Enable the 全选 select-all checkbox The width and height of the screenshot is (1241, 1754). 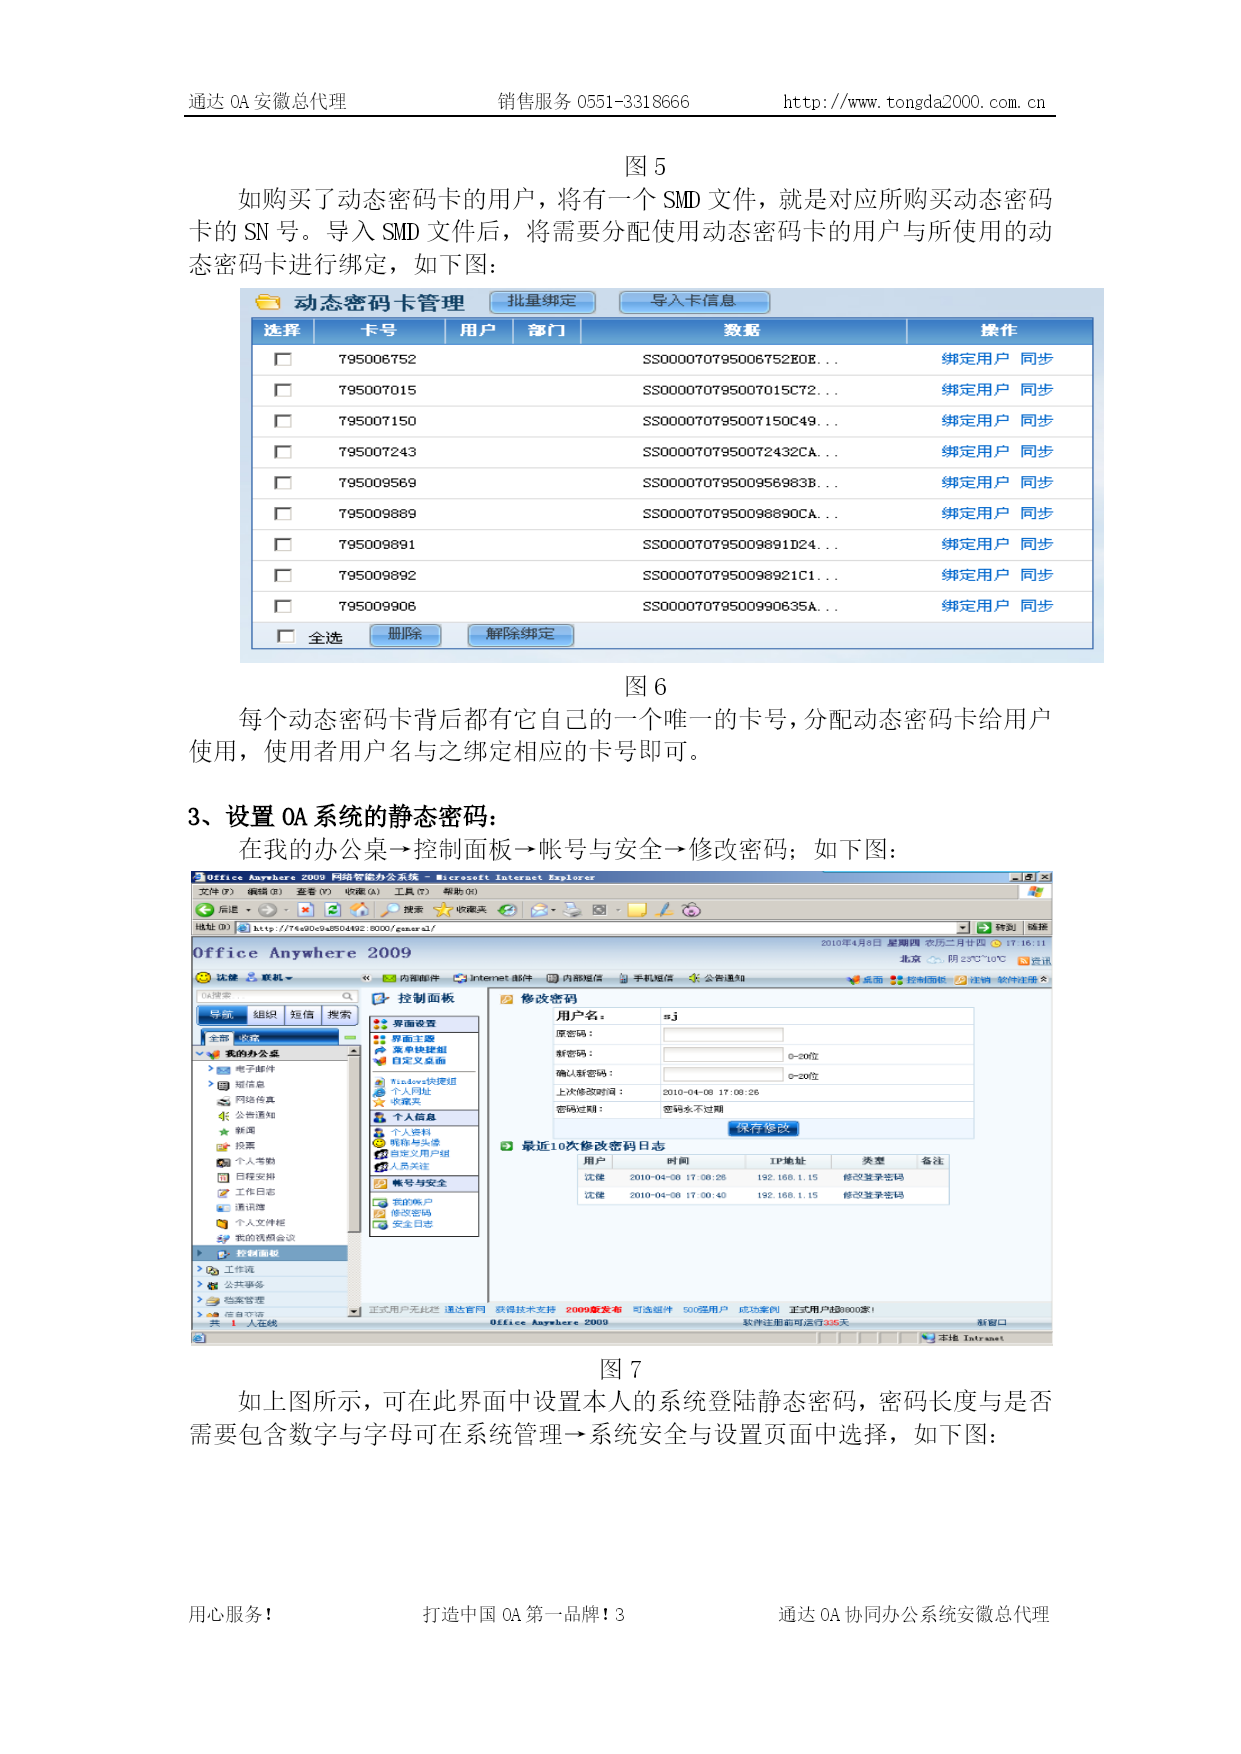tap(286, 636)
